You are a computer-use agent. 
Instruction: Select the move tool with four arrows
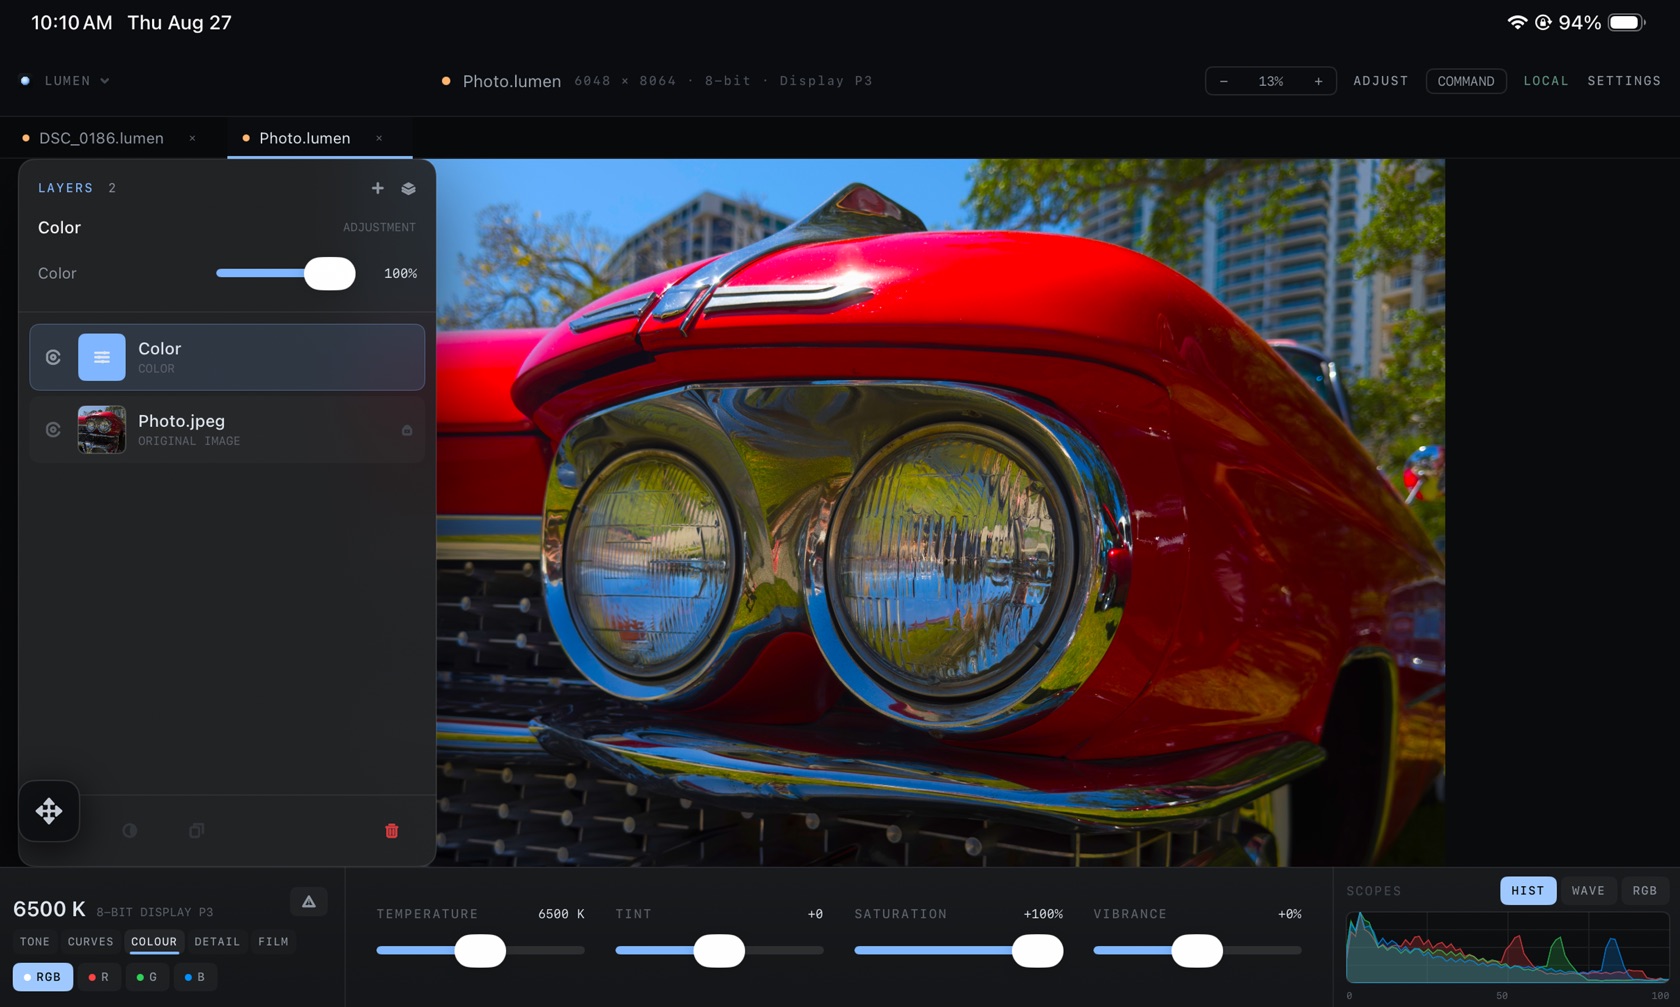pyautogui.click(x=49, y=811)
